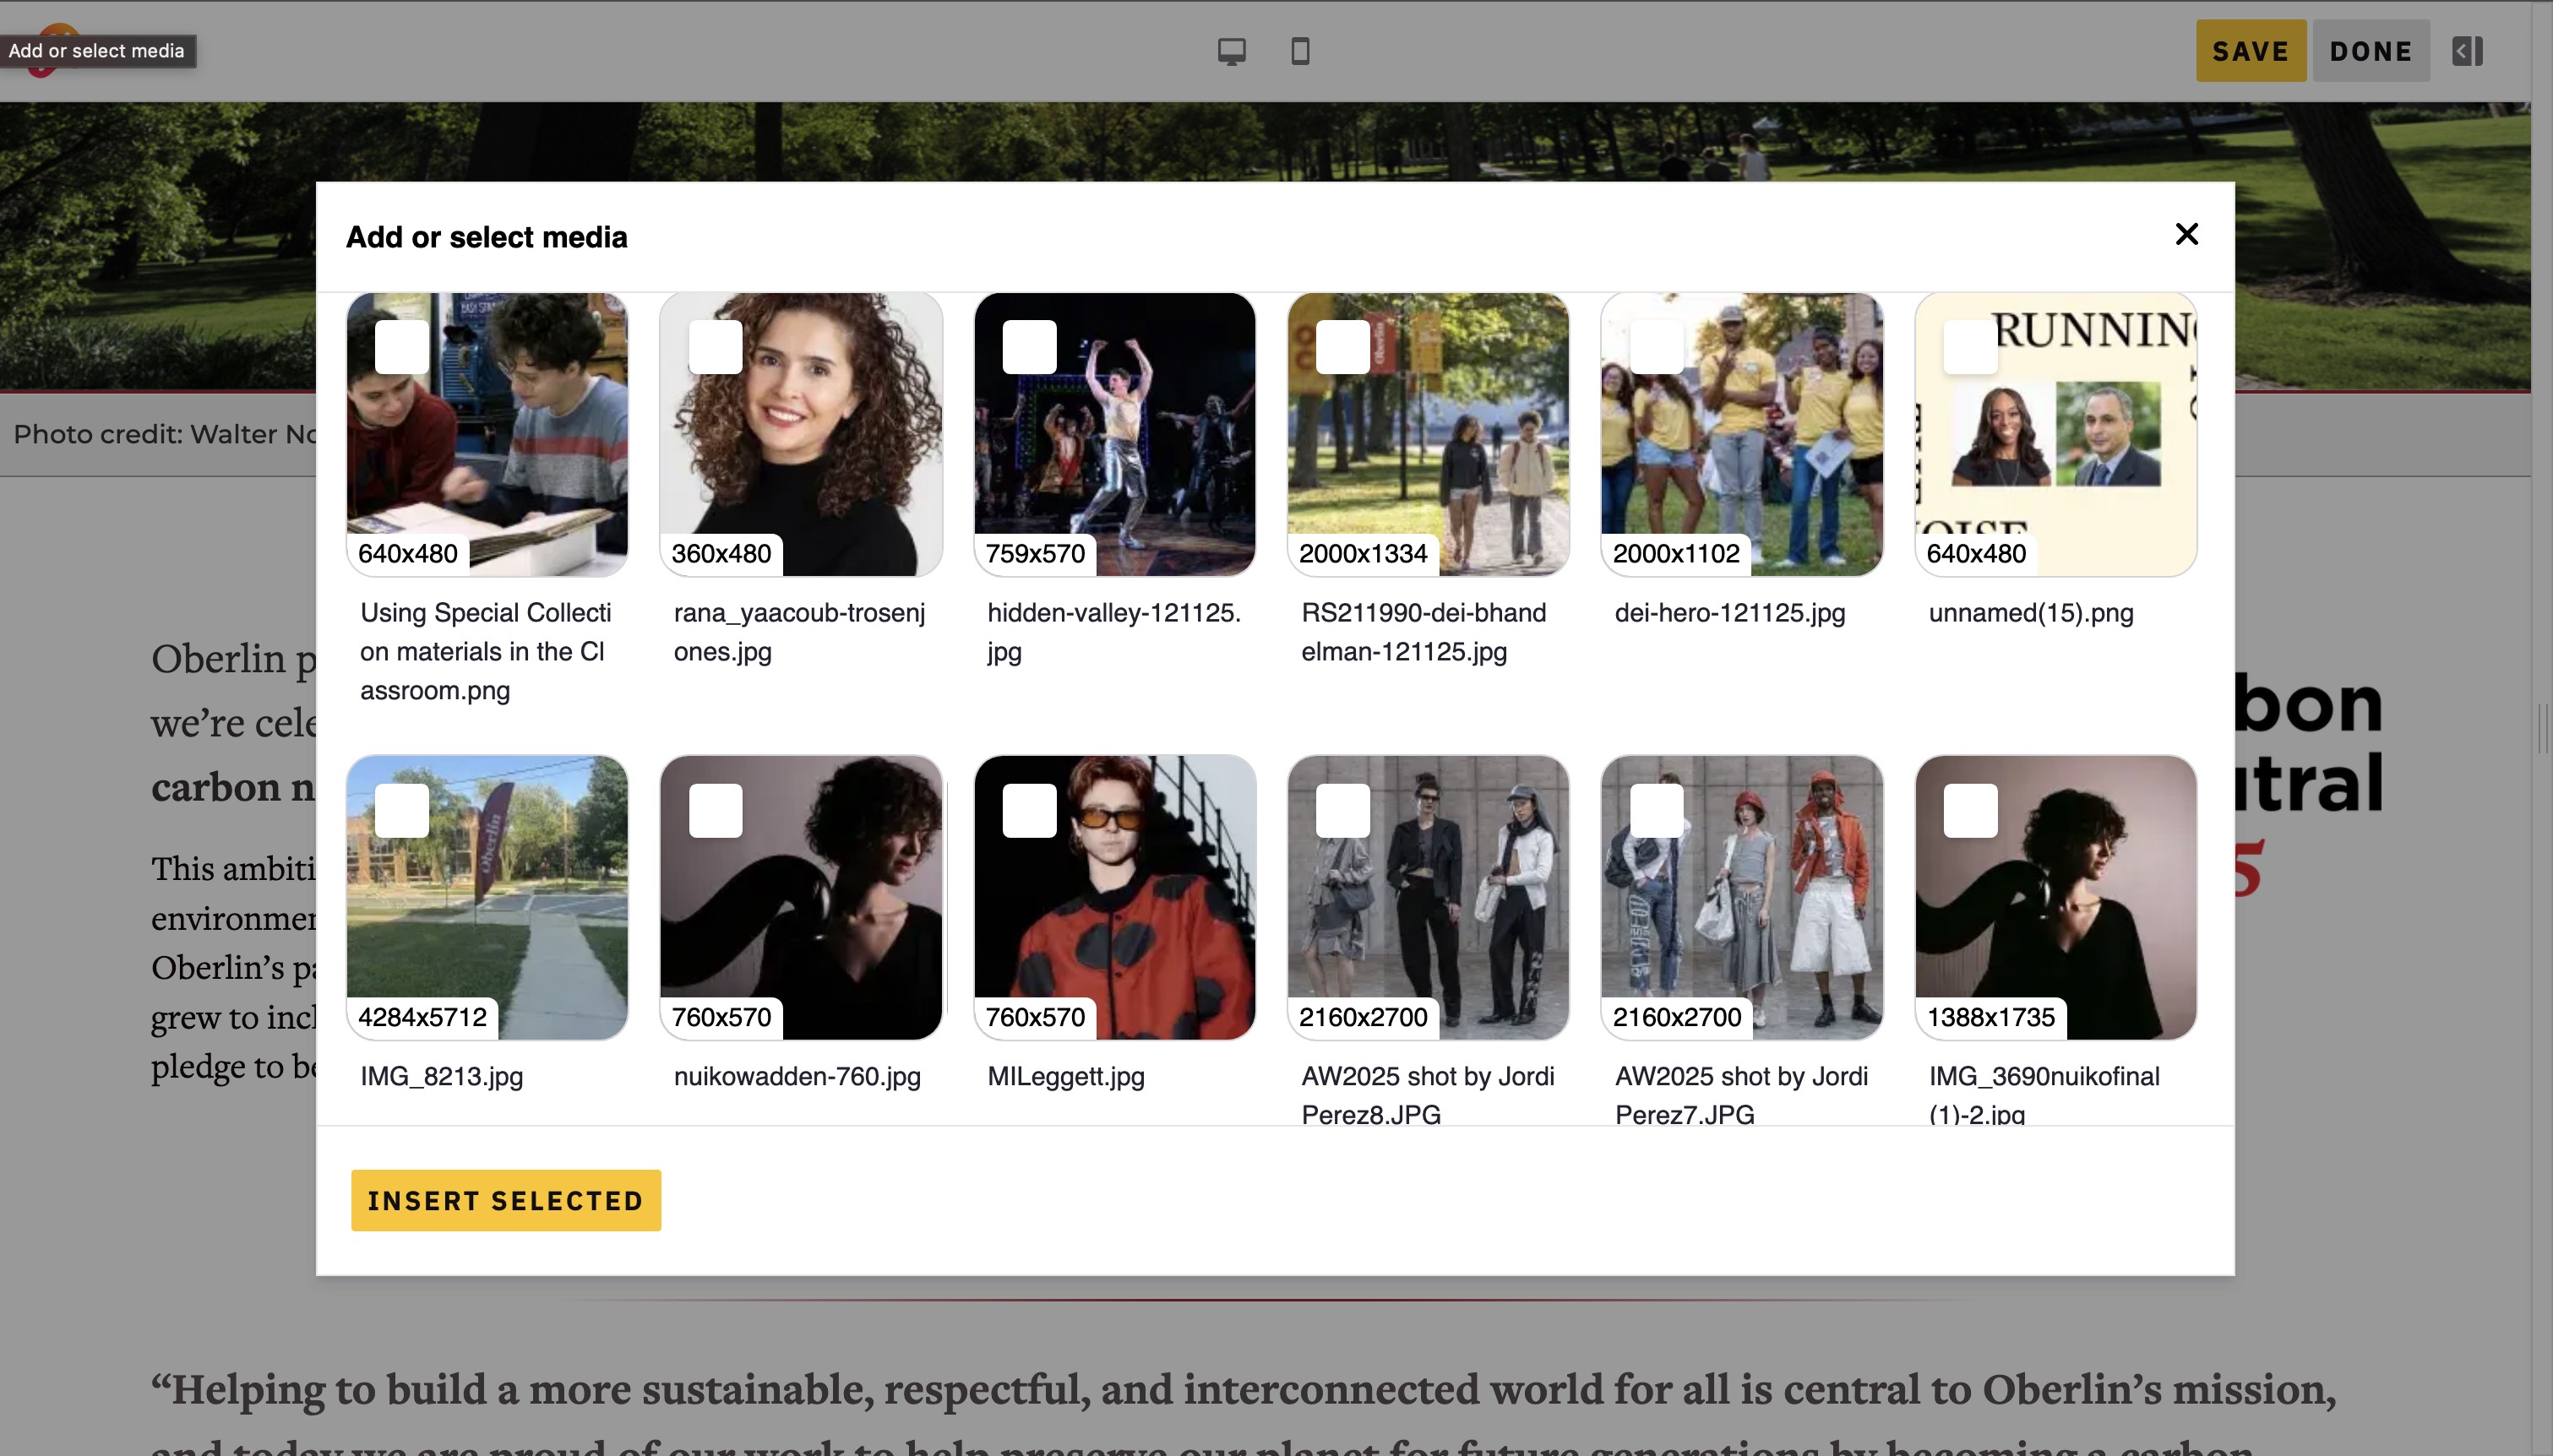Toggle the sidebar panel icon
The width and height of the screenshot is (2553, 1456).
click(2467, 51)
